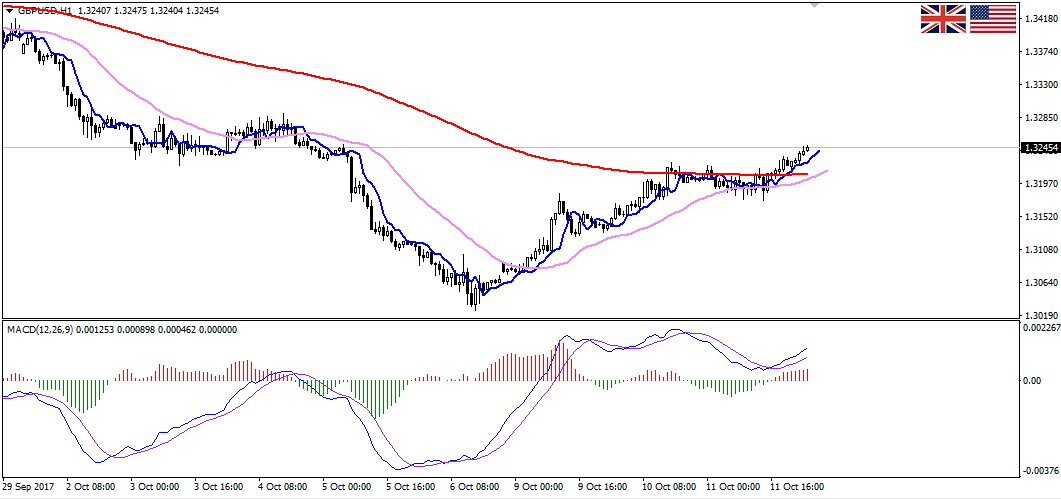This screenshot has width=1061, height=499.
Task: Click the 1.31080 price axis label
Action: [1040, 250]
